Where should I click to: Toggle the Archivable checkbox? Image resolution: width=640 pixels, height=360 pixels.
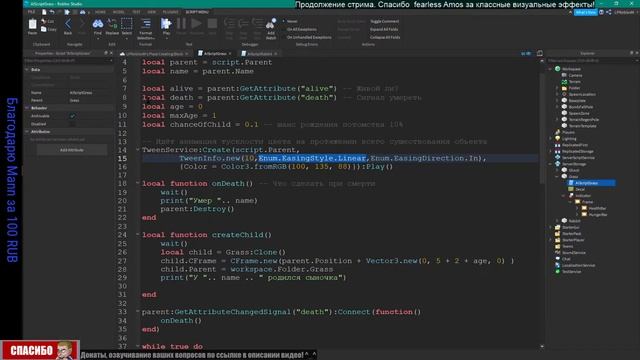click(73, 116)
